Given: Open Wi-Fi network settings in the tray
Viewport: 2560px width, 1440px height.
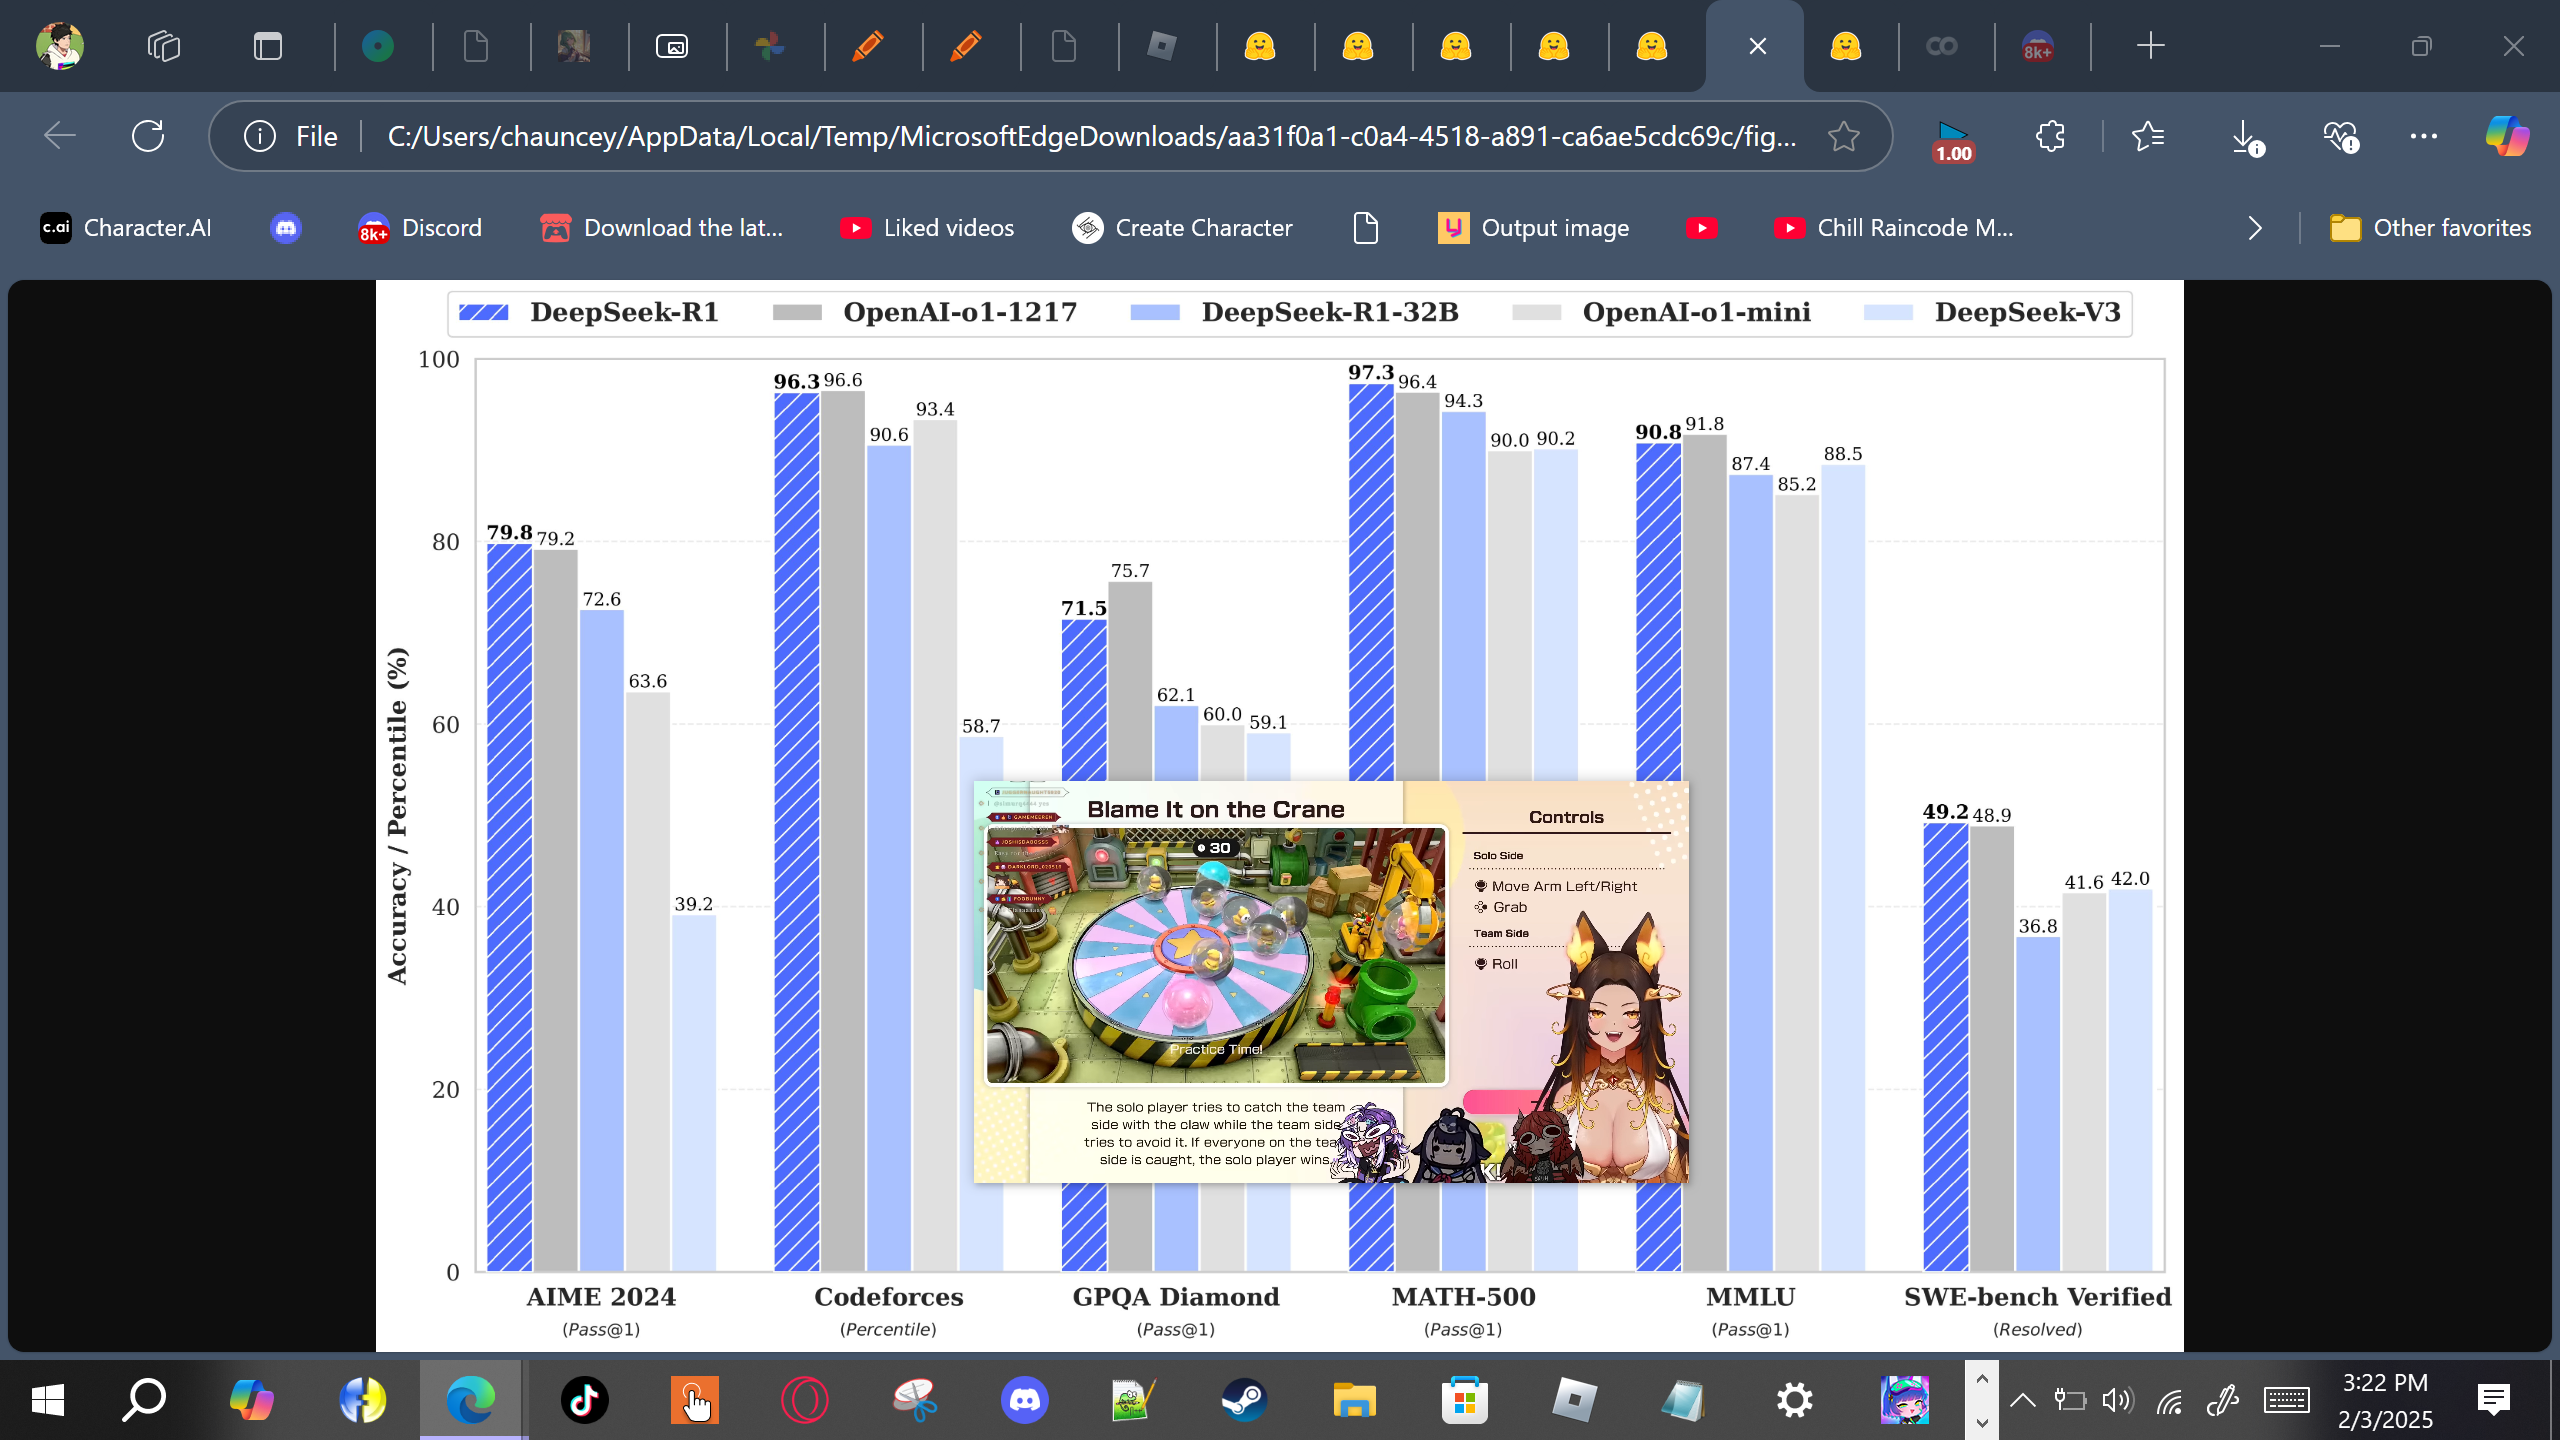Looking at the screenshot, I should 2169,1400.
